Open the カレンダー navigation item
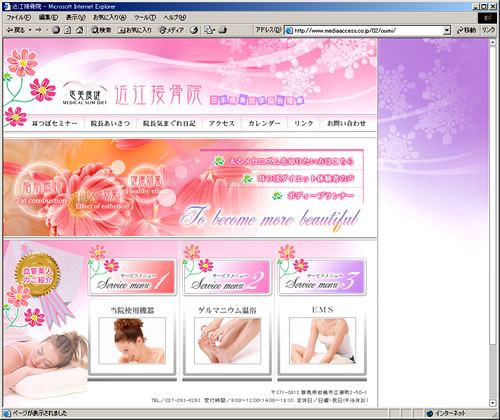 coord(264,123)
